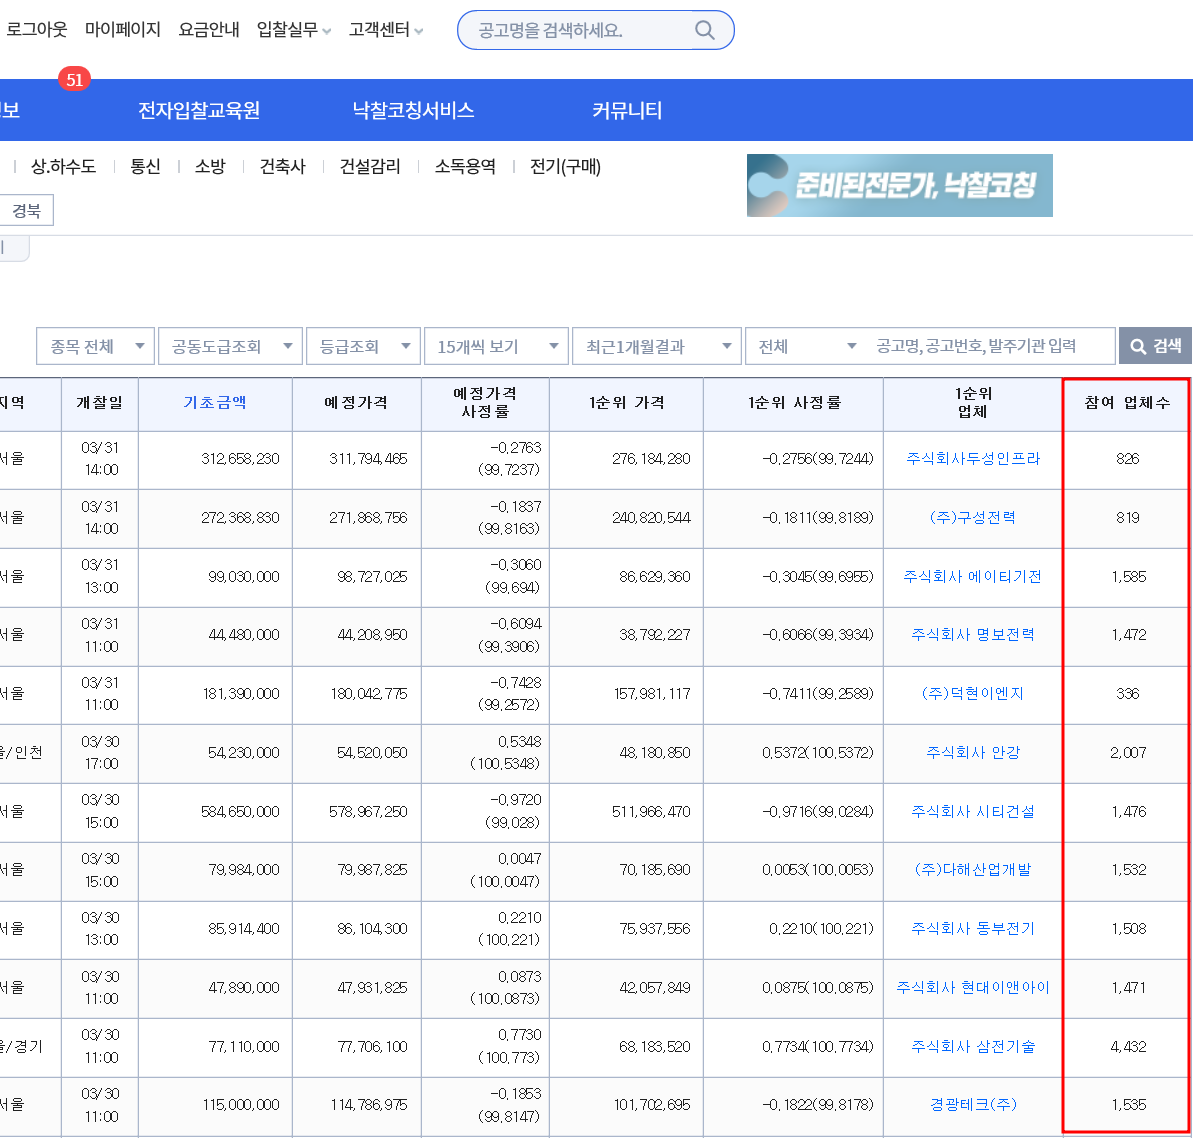Open the 종목 전체 dropdown
This screenshot has height=1138, width=1193.
[95, 346]
